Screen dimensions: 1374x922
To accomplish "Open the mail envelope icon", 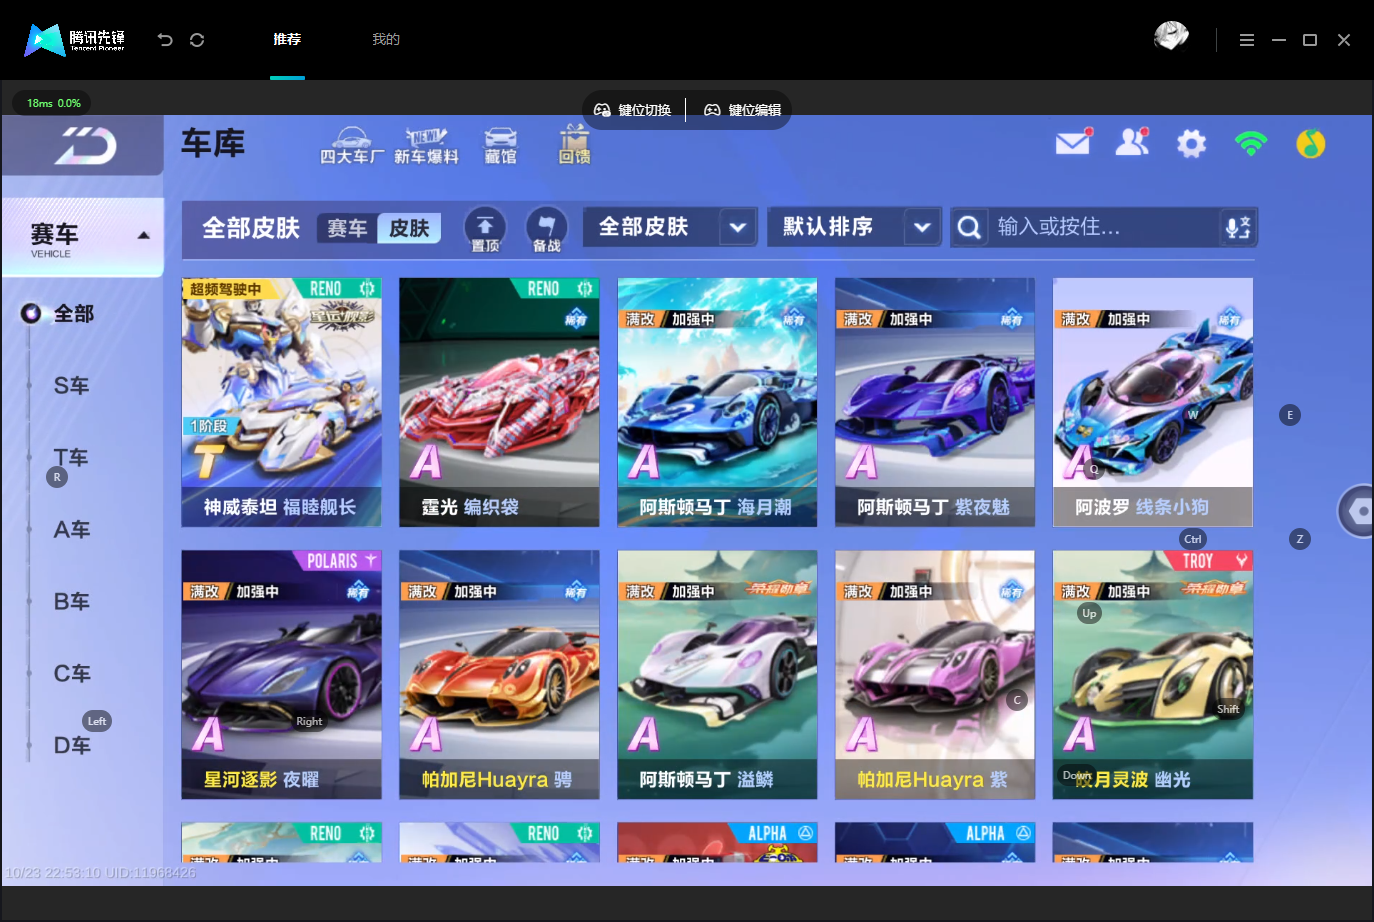I will (1074, 142).
